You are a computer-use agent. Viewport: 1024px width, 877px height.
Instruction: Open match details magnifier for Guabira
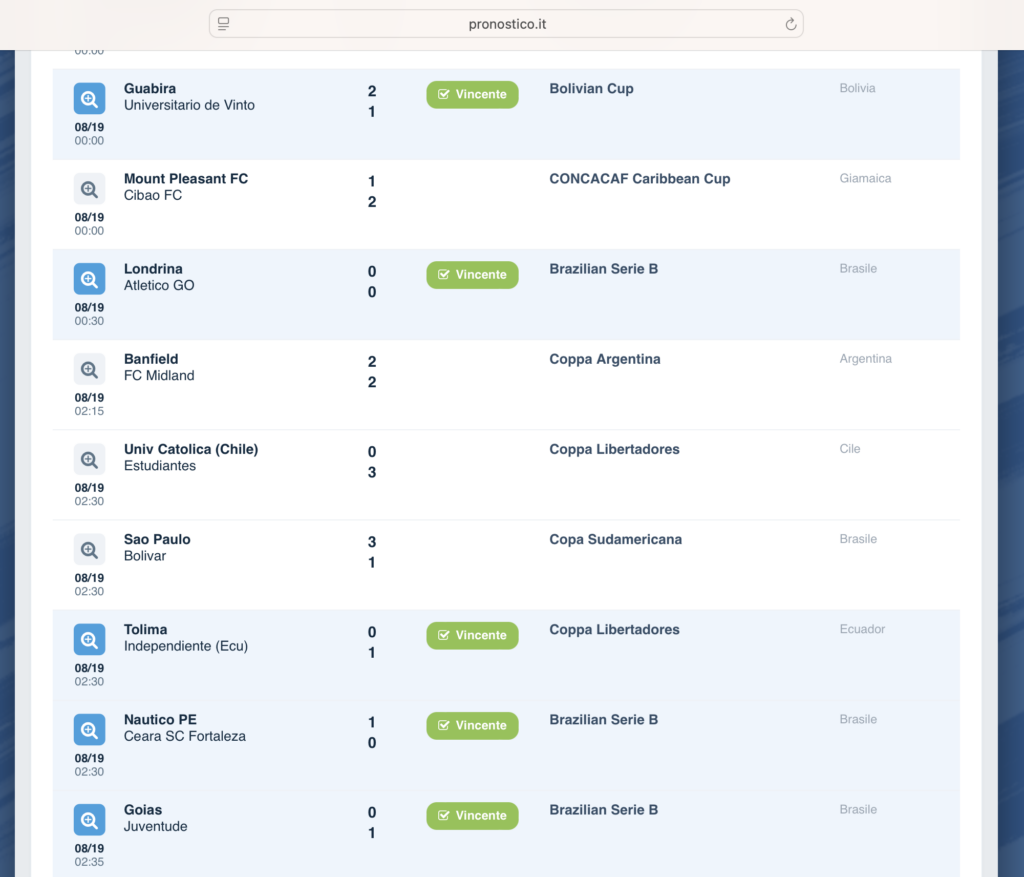point(89,99)
